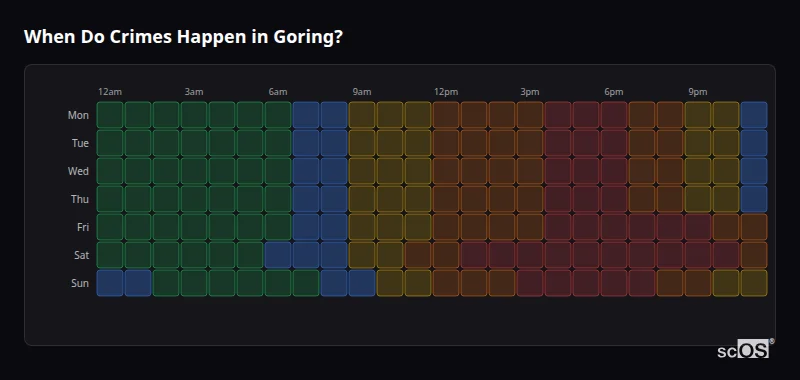Click the Friday 11pm orange cell
800x380 pixels.
click(754, 227)
